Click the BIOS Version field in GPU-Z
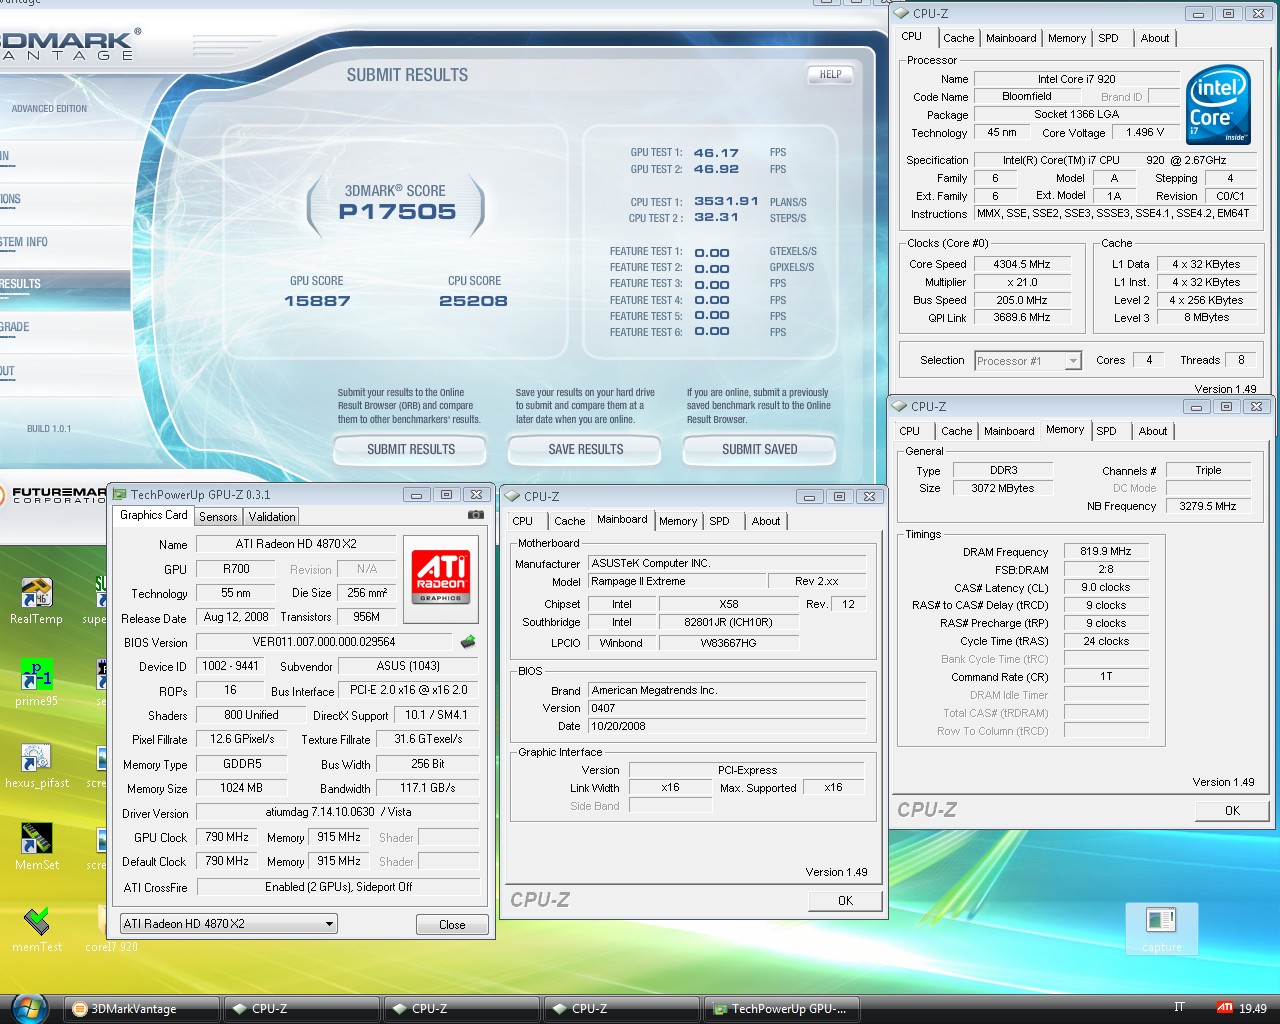The height and width of the screenshot is (1024, 1280). [x=324, y=642]
